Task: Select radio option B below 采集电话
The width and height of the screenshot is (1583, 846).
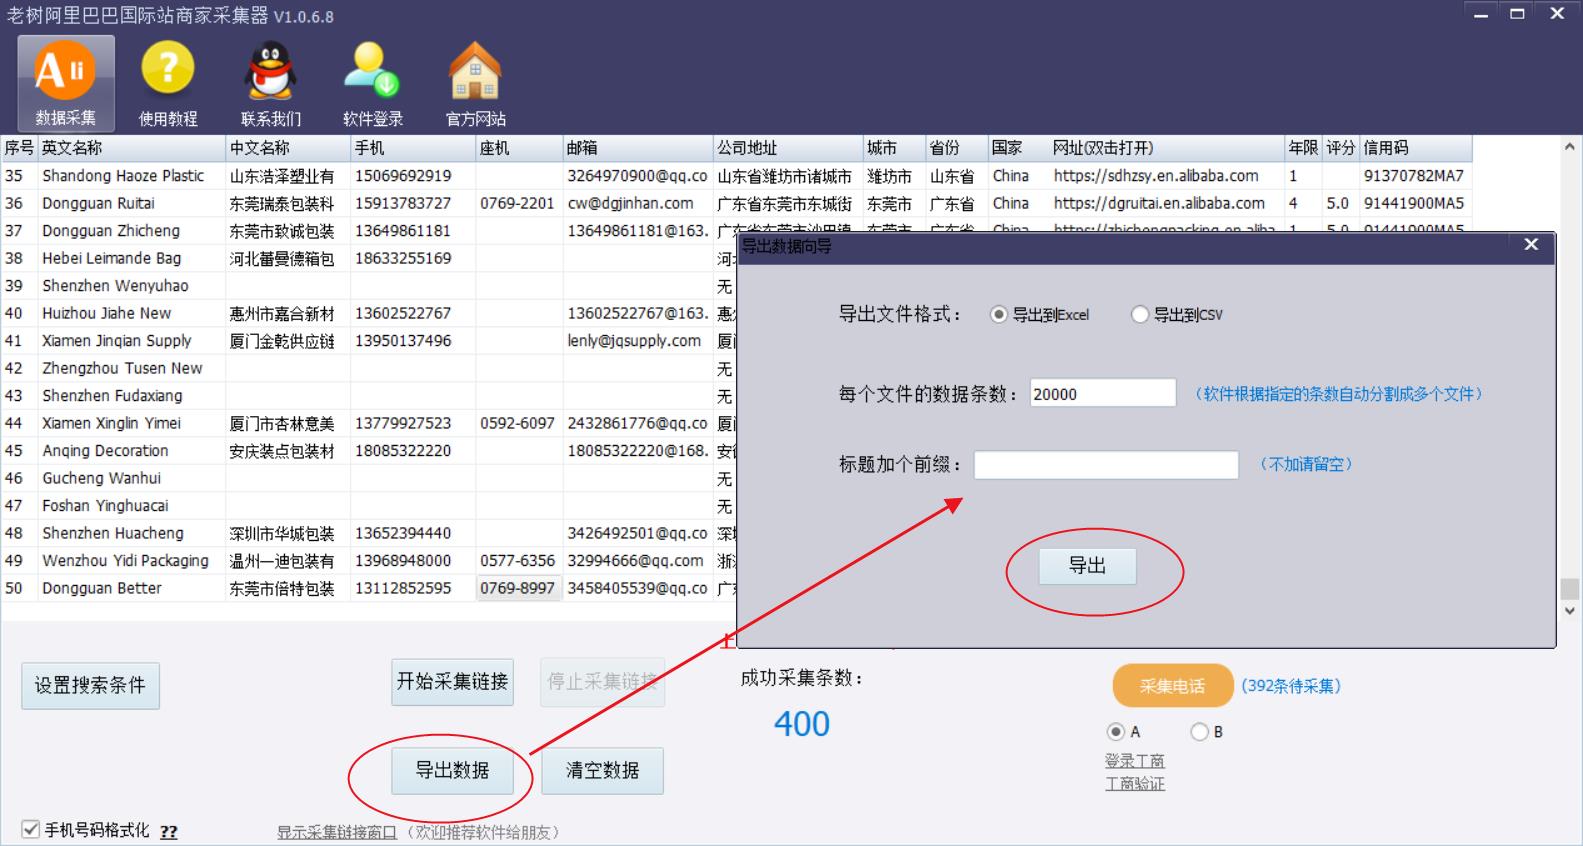Action: click(1199, 732)
